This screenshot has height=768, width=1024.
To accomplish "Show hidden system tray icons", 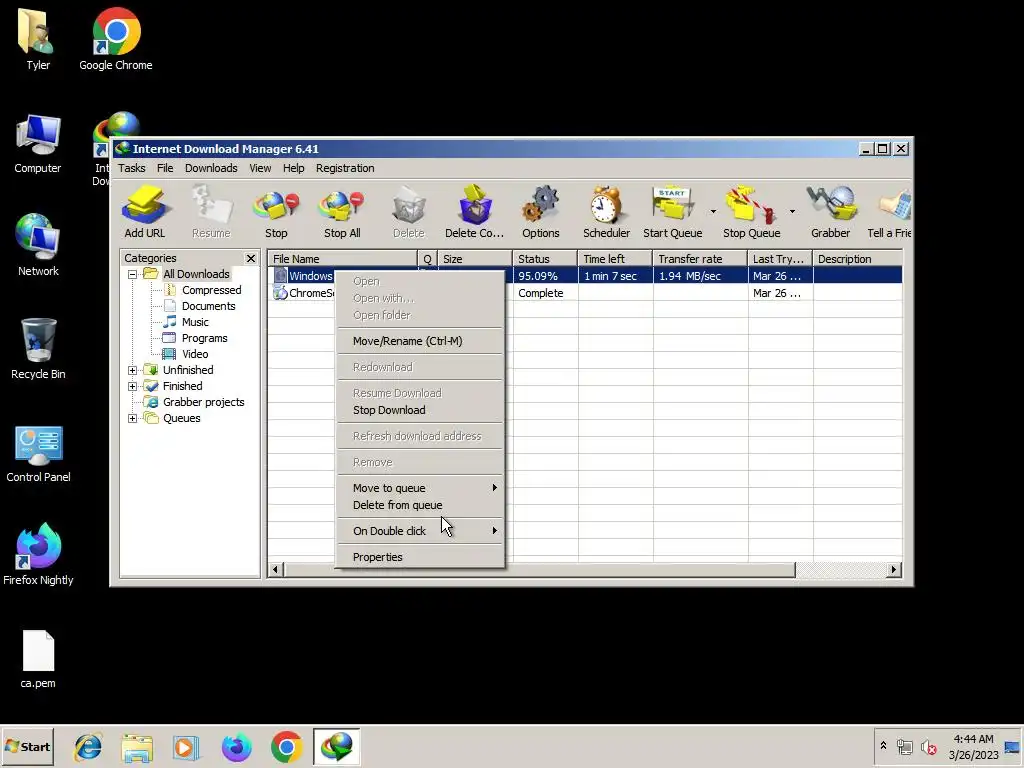I will [x=883, y=746].
